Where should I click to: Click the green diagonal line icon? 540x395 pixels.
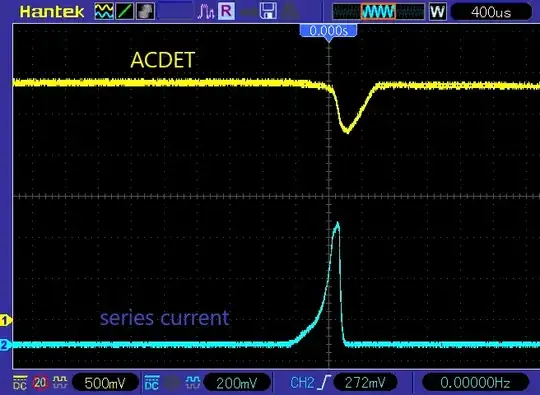(x=125, y=11)
